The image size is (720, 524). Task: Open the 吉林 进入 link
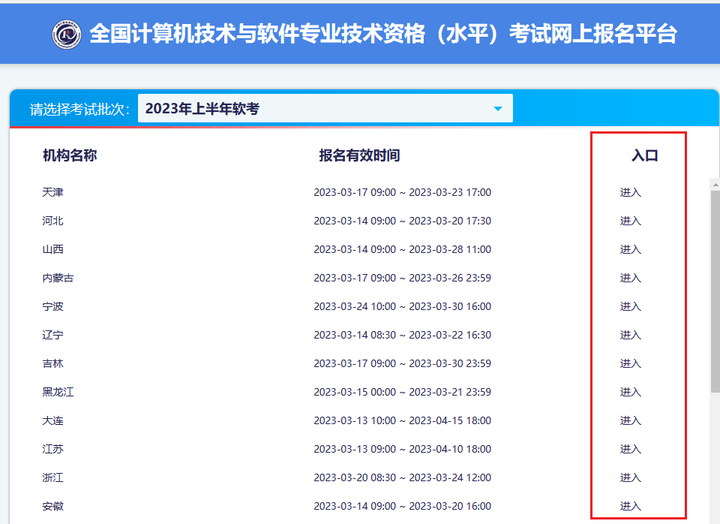[x=630, y=363]
